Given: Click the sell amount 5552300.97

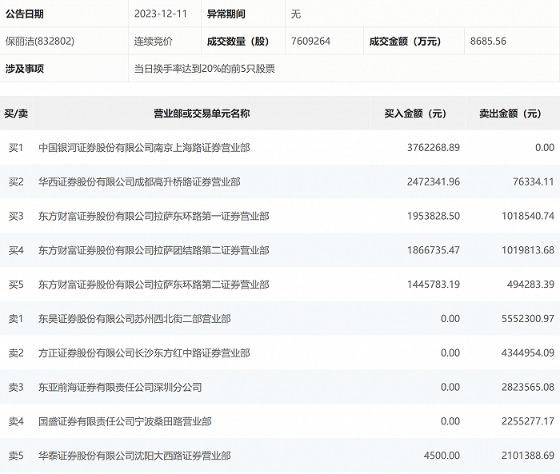Looking at the screenshot, I should (528, 318).
